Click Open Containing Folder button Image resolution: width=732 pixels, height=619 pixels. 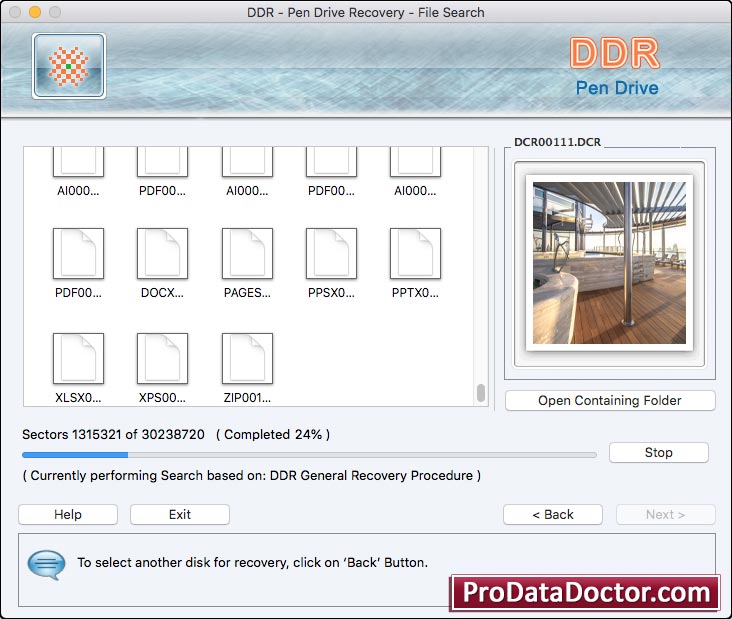click(610, 401)
